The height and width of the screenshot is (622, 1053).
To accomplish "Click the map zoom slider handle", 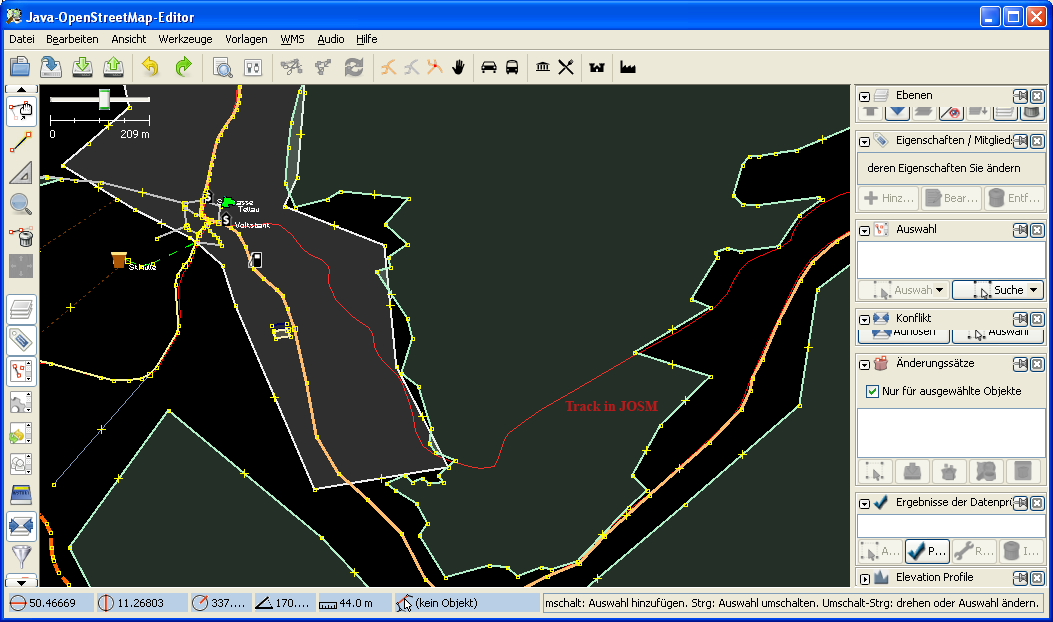I will point(104,98).
